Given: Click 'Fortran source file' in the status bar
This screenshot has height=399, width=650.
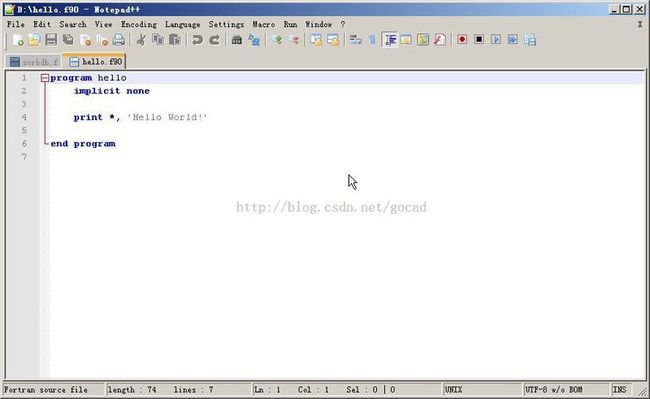Looking at the screenshot, I should point(46,390).
